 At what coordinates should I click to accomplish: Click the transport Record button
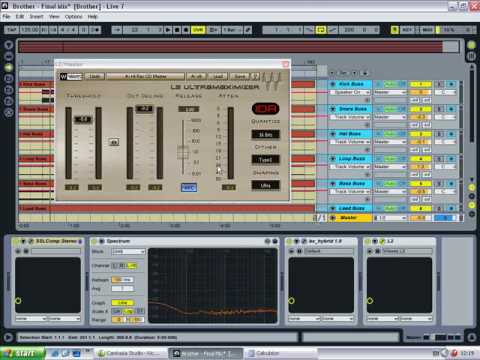pos(186,30)
